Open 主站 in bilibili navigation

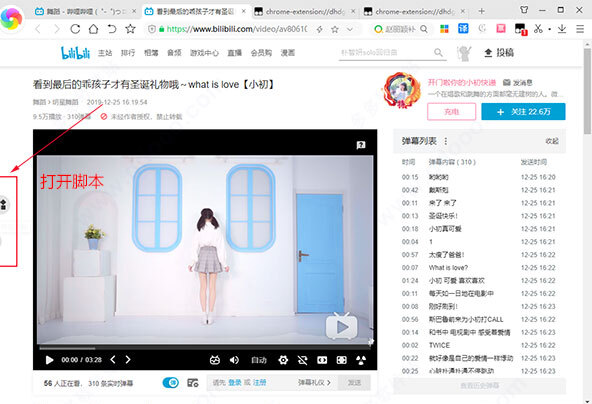[x=105, y=53]
